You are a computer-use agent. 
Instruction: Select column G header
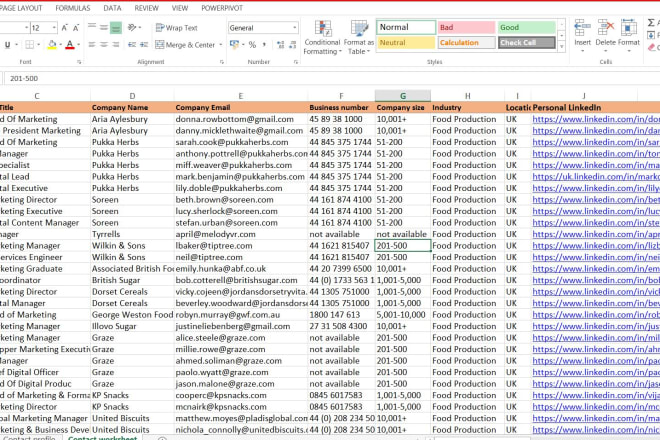403,96
